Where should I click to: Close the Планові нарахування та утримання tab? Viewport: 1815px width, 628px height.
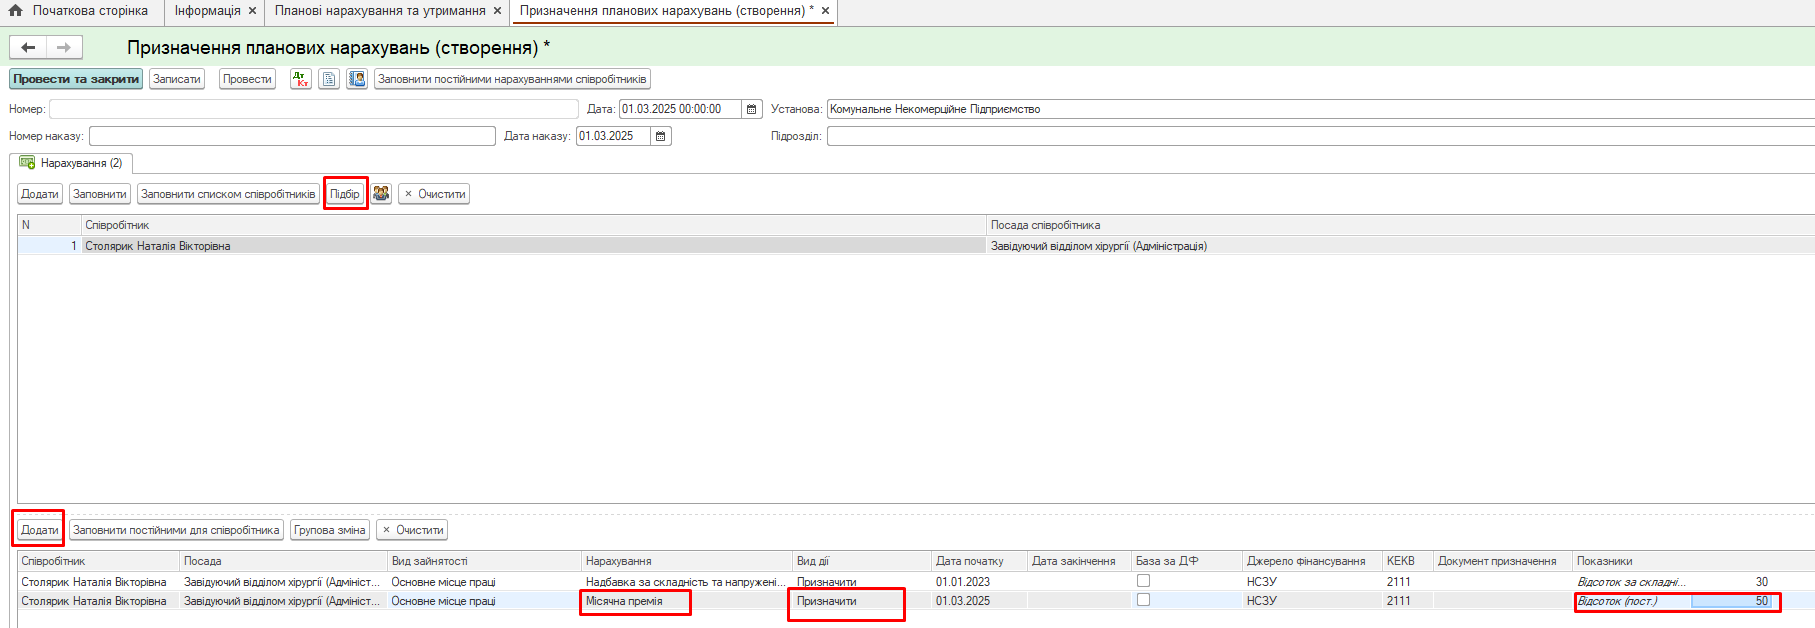(497, 11)
